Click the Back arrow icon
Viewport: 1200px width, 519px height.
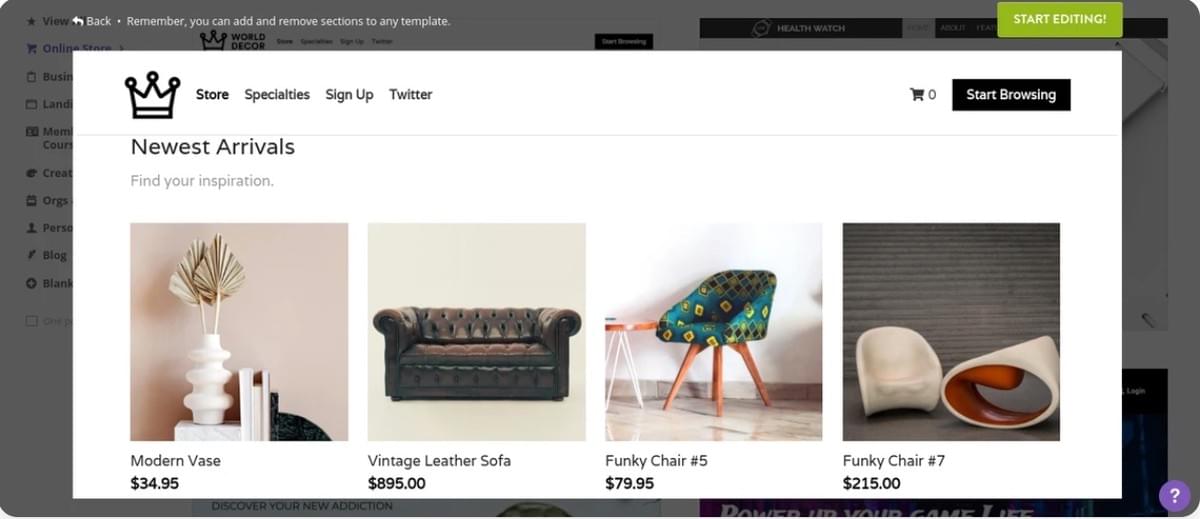click(77, 21)
